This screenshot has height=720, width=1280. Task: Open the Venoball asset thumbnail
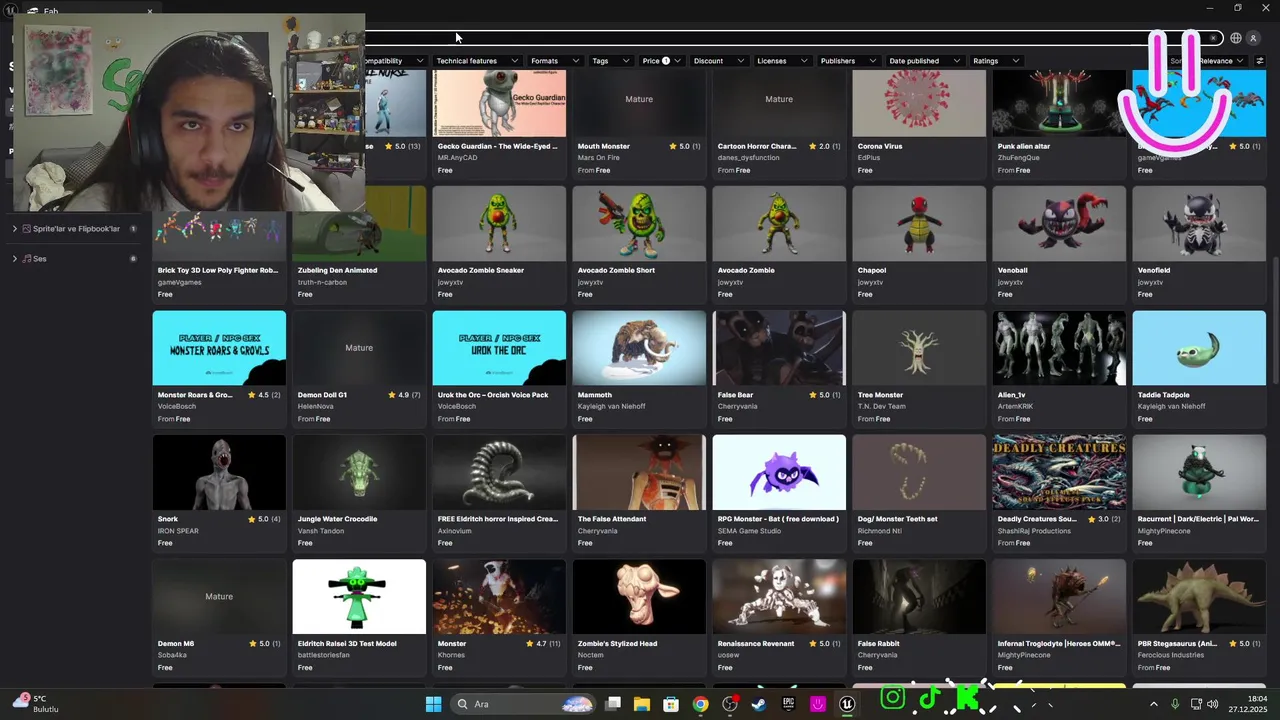click(x=1059, y=223)
